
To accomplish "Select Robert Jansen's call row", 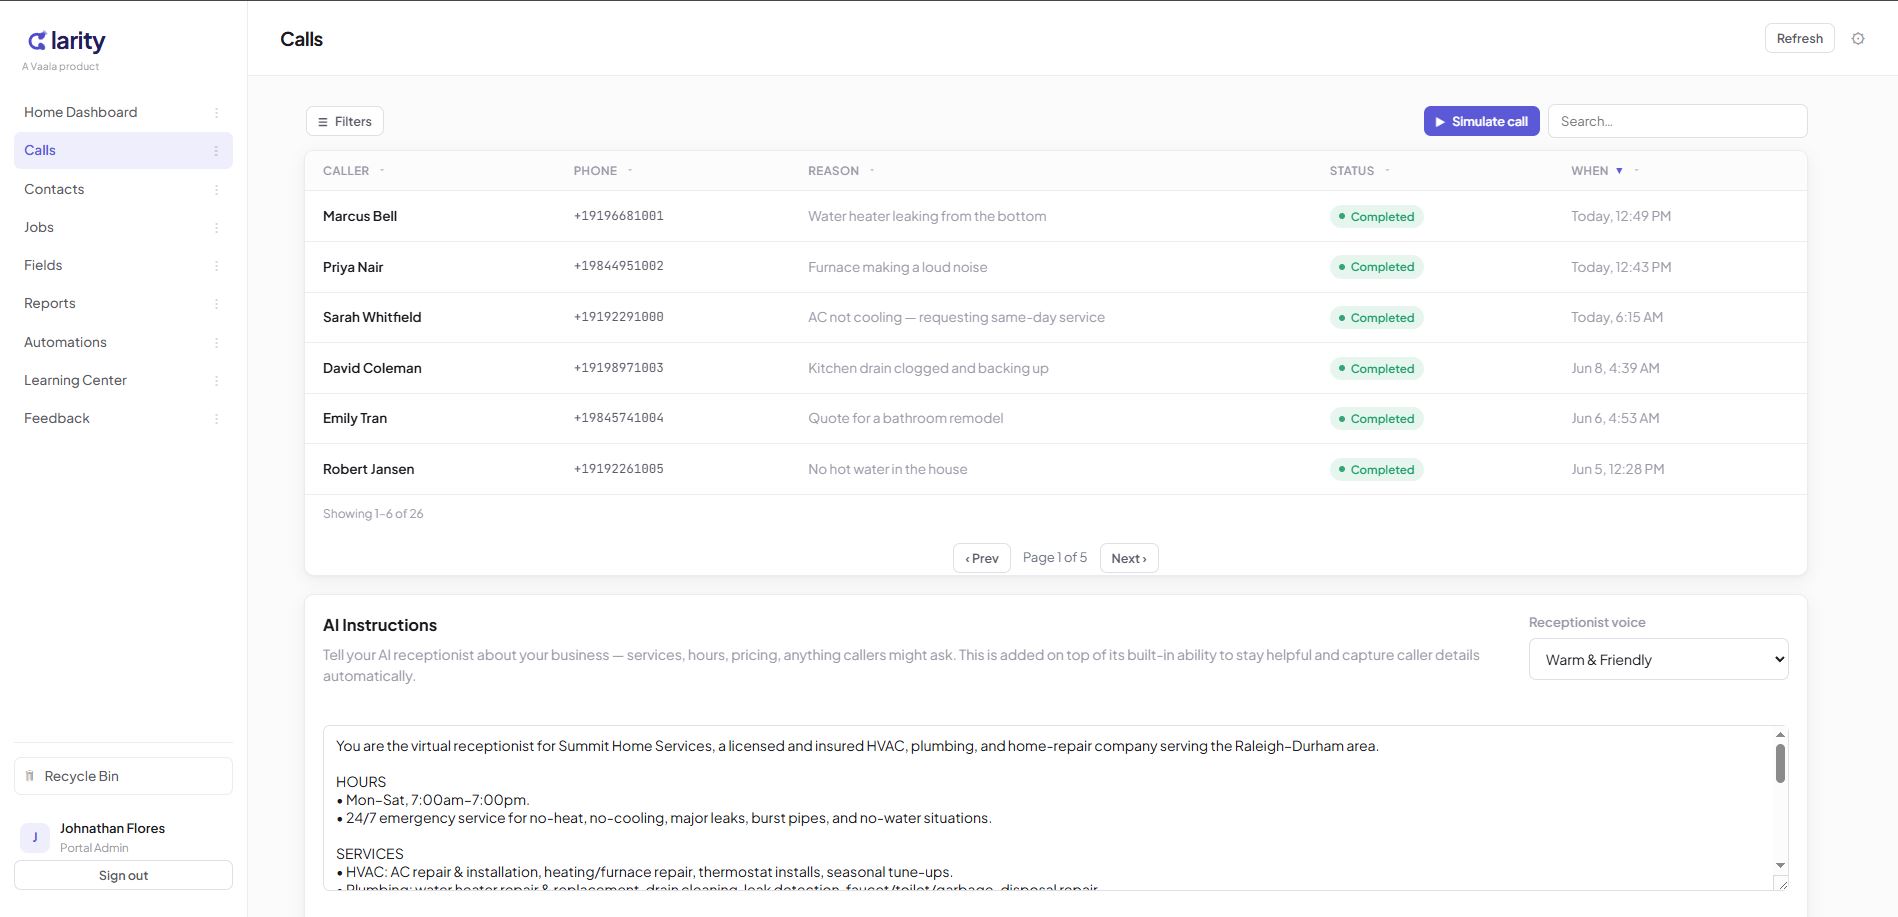I will 1056,469.
